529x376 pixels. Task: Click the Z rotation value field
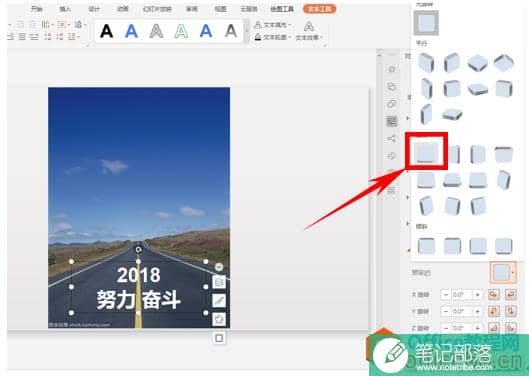pos(462,328)
